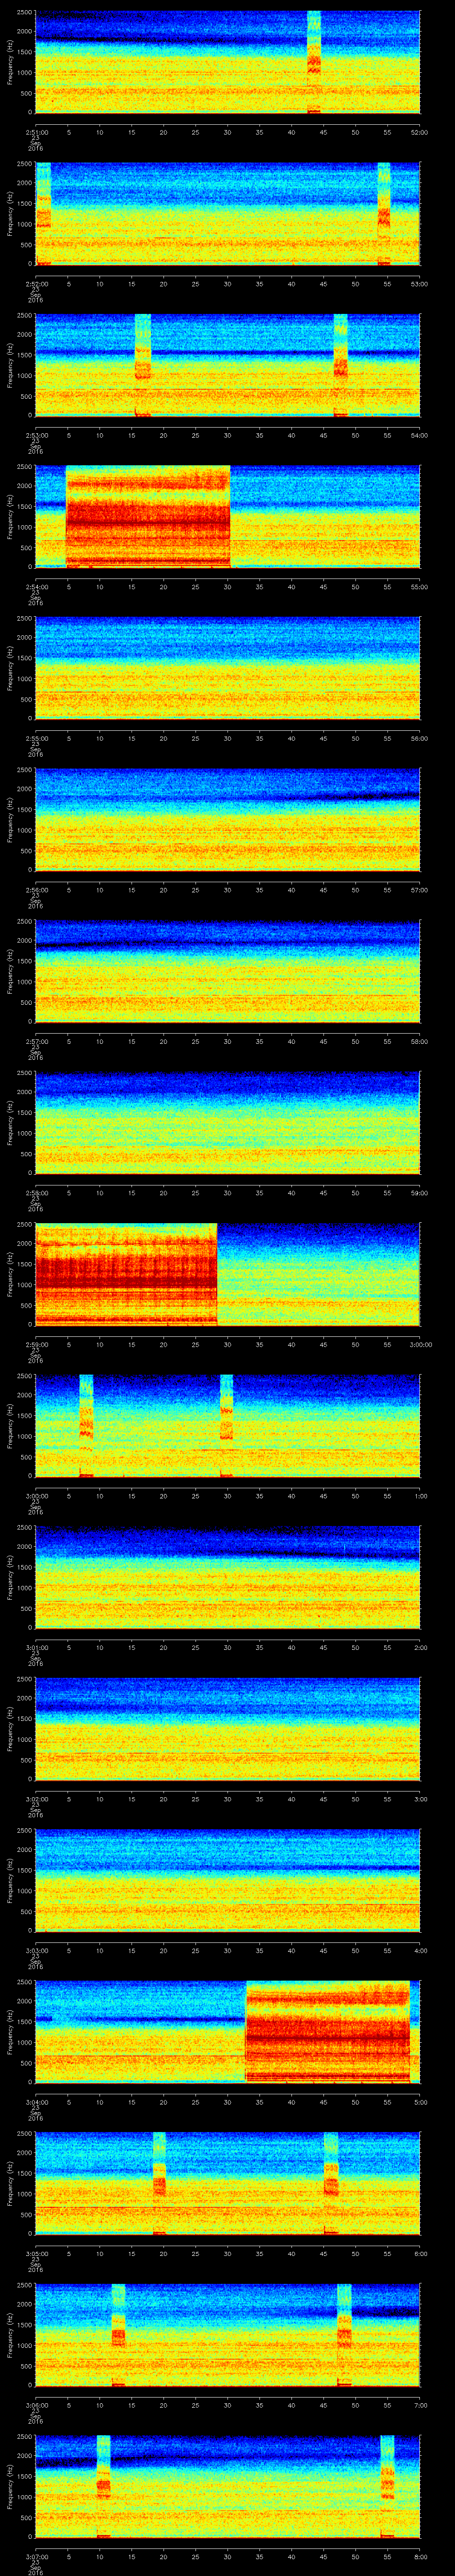Click the 3:00:00 end label under the 2:59:00 spectrogram
Screen dimensions: 455x2576
pos(420,1344)
